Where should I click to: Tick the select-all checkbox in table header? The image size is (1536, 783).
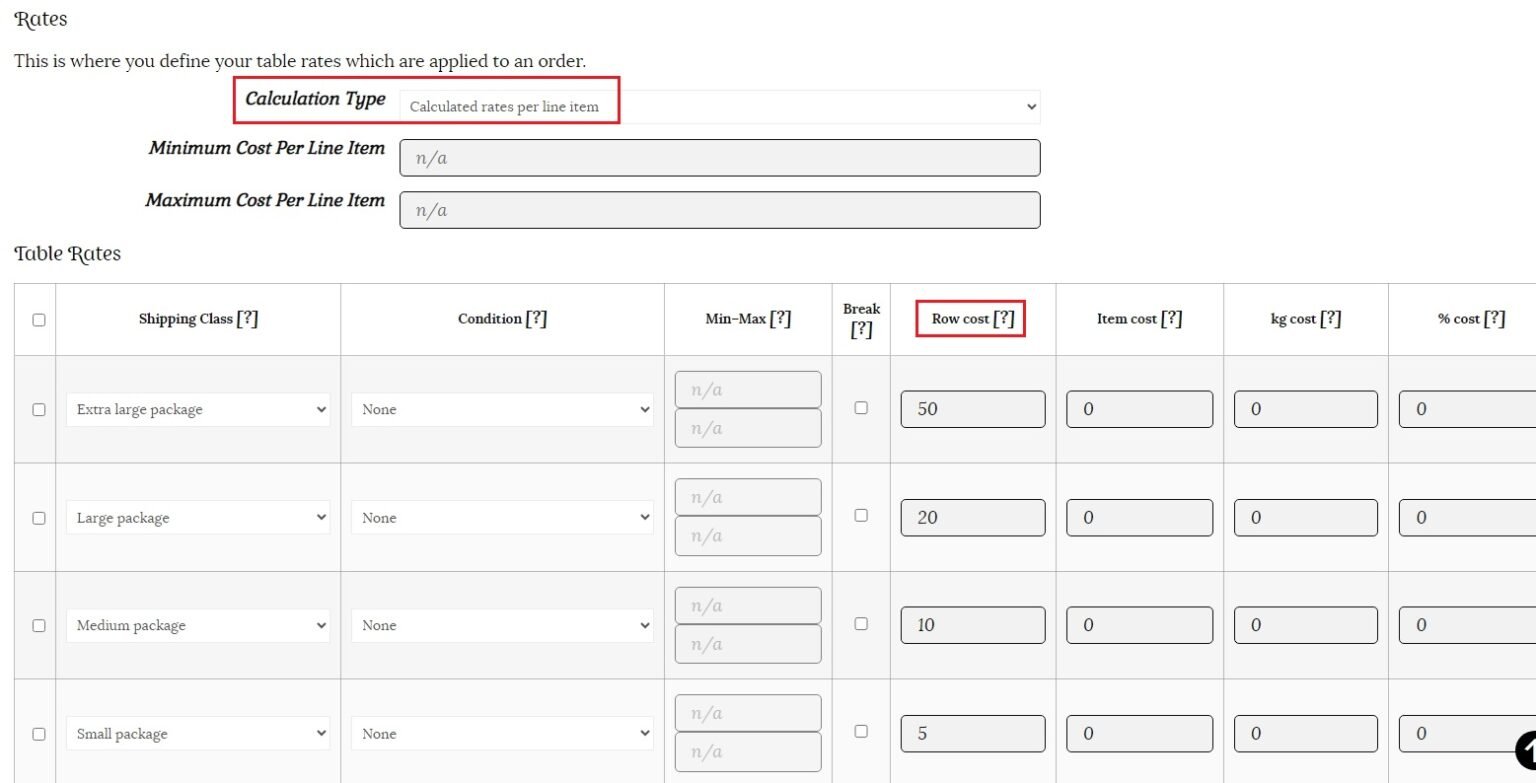[x=39, y=320]
